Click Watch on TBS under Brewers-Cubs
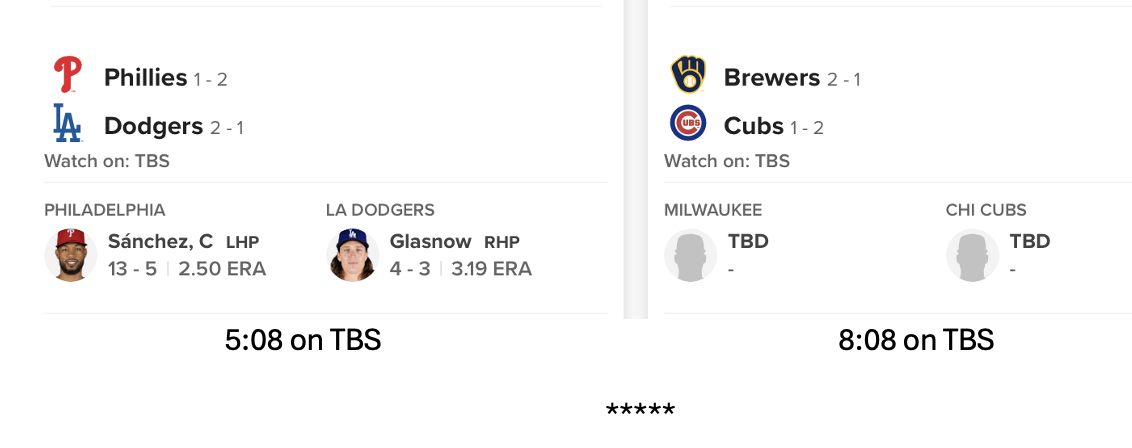Viewport: 1132px width, 448px height. click(x=727, y=161)
